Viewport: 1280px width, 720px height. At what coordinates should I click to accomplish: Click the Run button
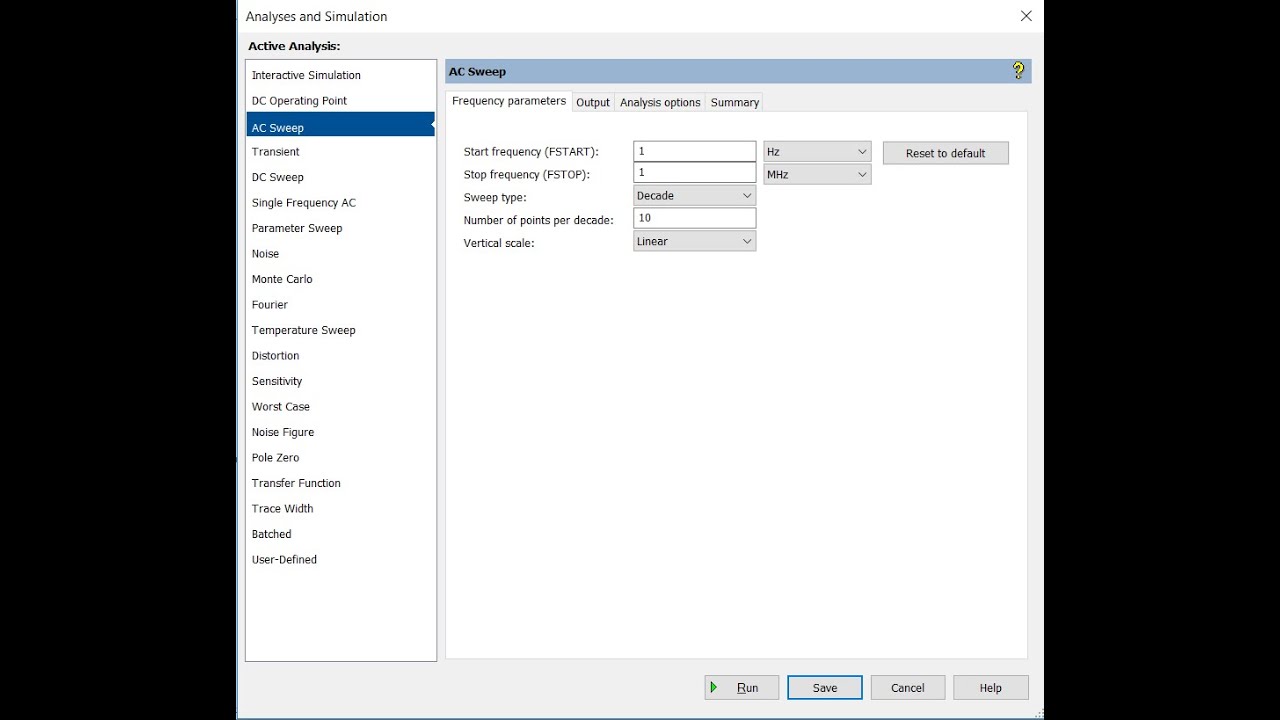coord(742,688)
